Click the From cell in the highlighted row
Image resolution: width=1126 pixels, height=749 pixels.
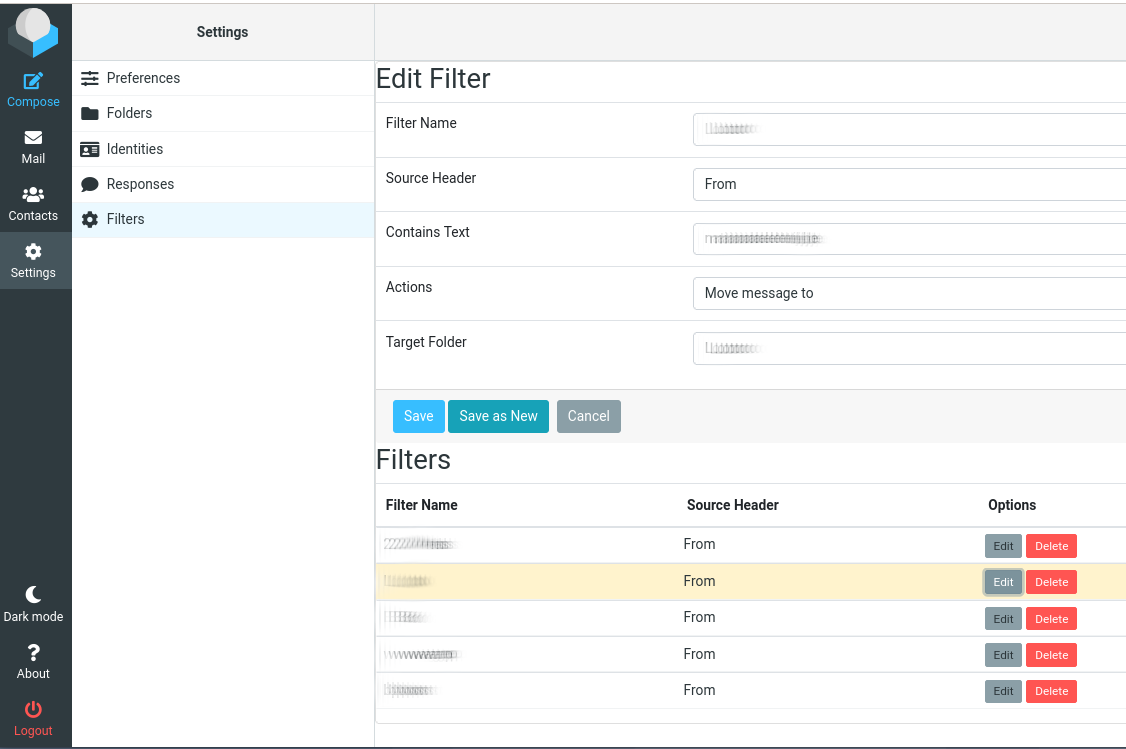[699, 582]
